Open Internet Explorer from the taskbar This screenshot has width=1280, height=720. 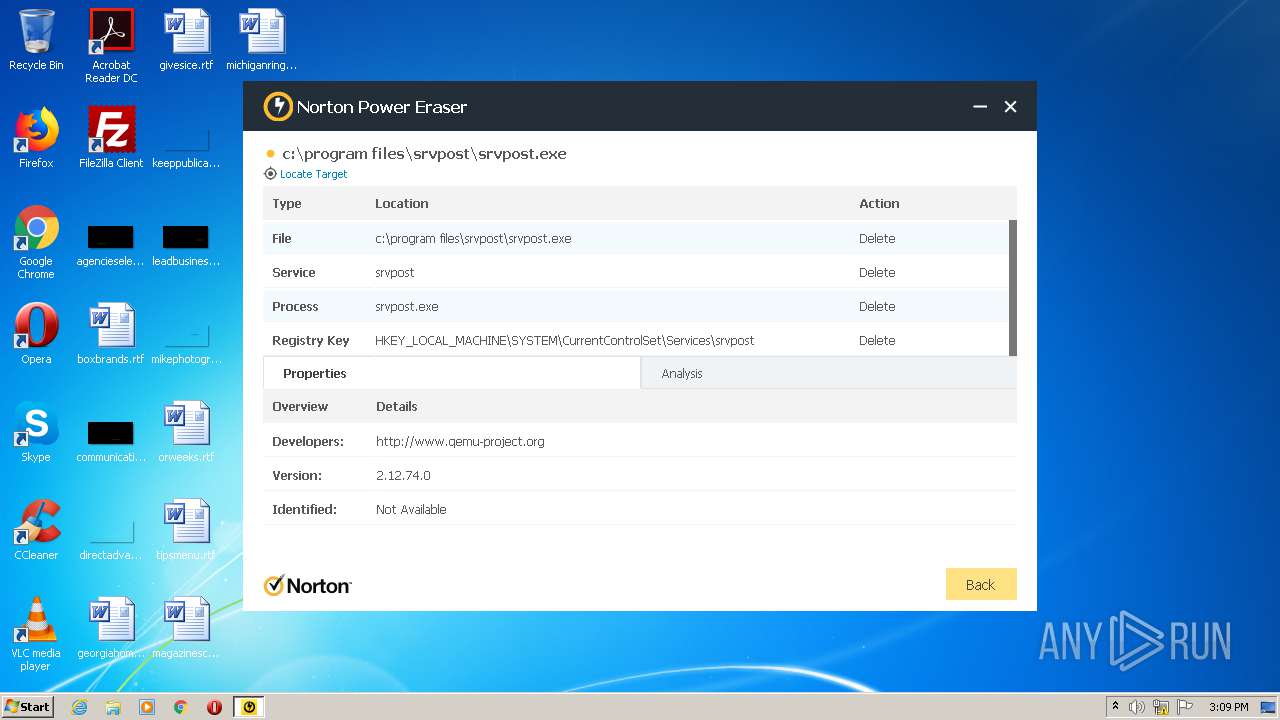(80, 707)
